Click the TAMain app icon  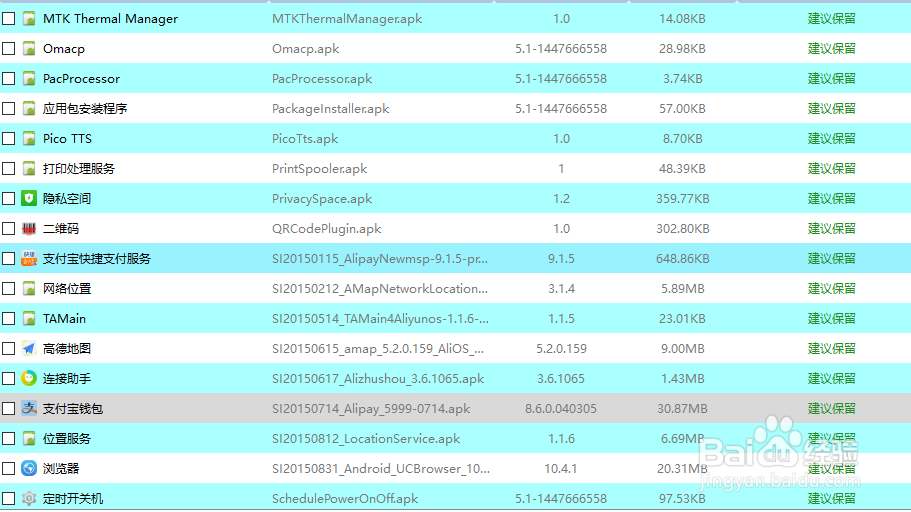[29, 319]
